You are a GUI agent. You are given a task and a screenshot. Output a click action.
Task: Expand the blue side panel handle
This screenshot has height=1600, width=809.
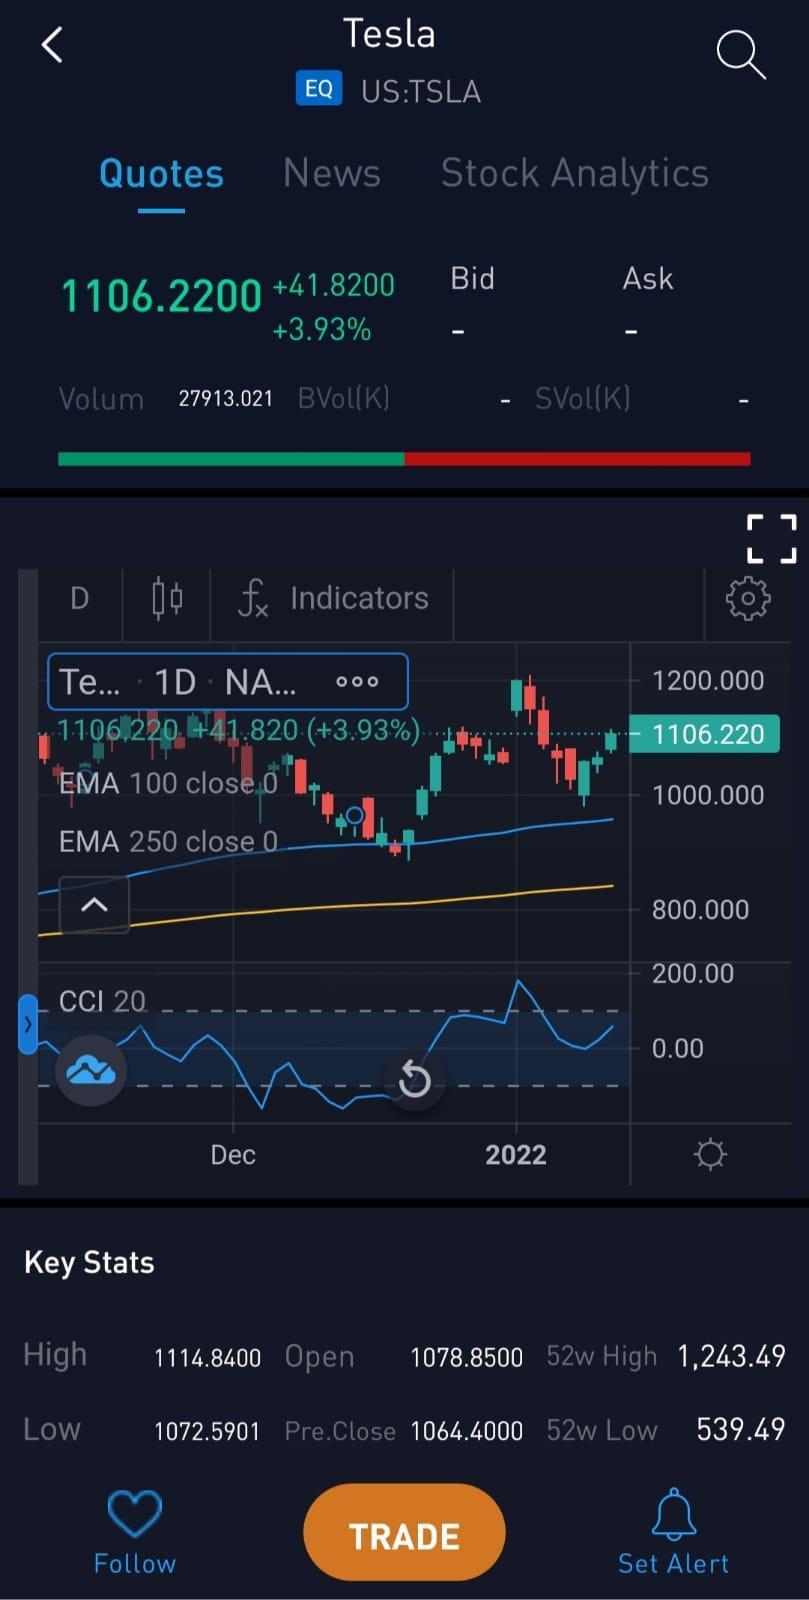28,1024
